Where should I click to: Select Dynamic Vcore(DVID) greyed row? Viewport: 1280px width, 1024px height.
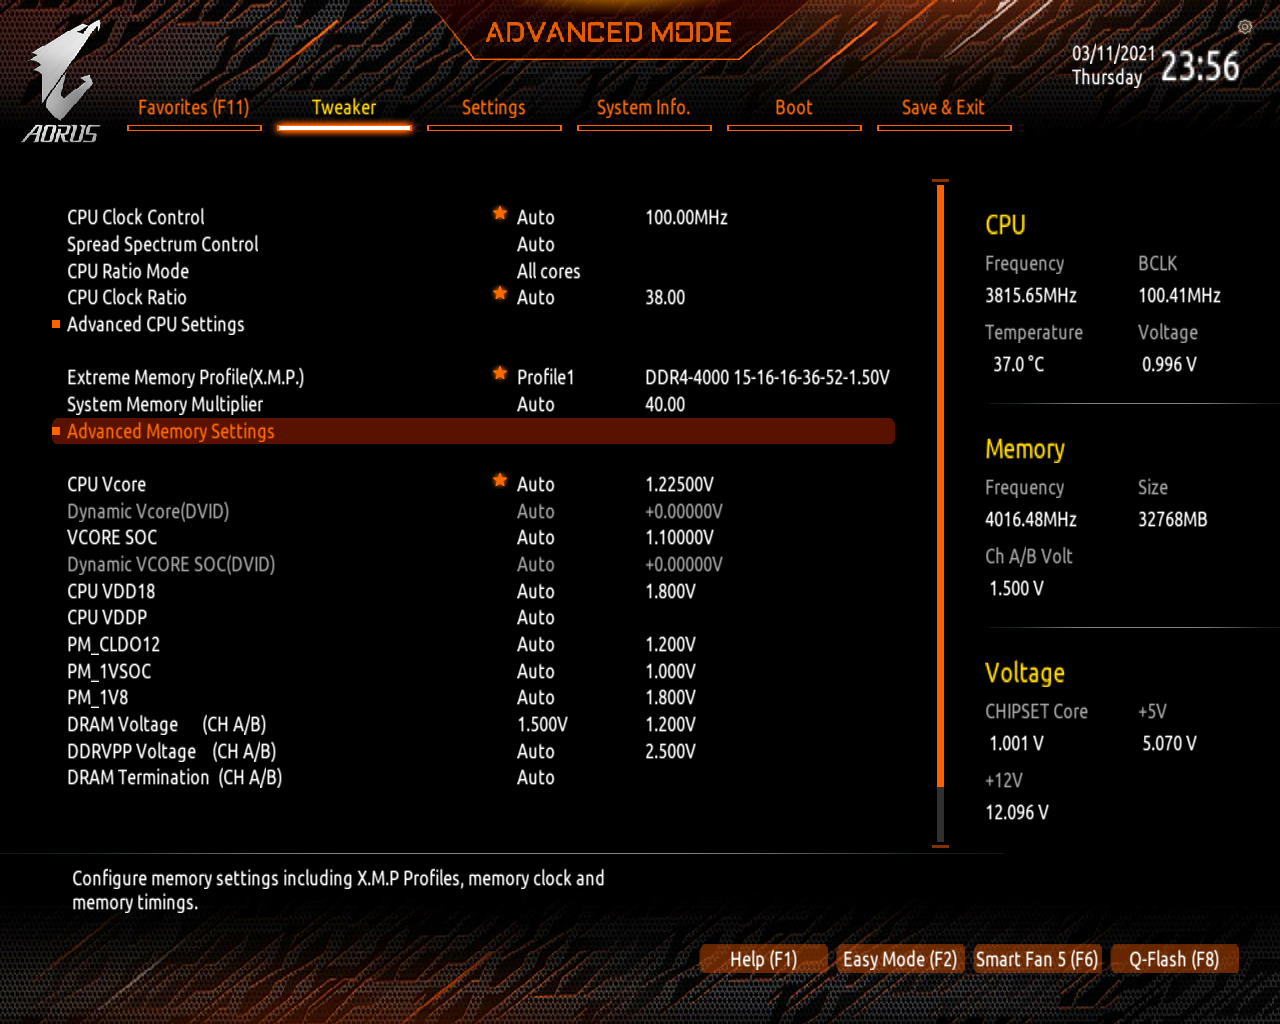tap(148, 511)
